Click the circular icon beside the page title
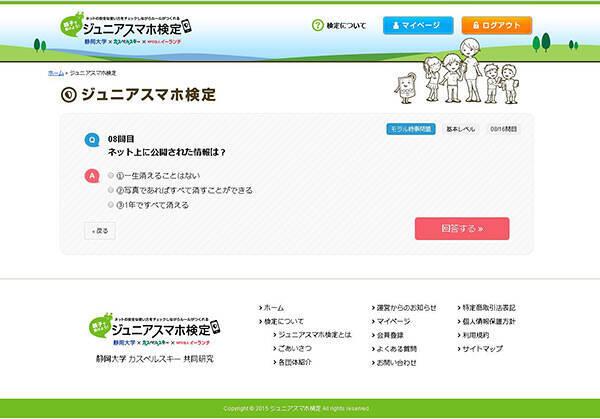600x419 pixels. 69,95
